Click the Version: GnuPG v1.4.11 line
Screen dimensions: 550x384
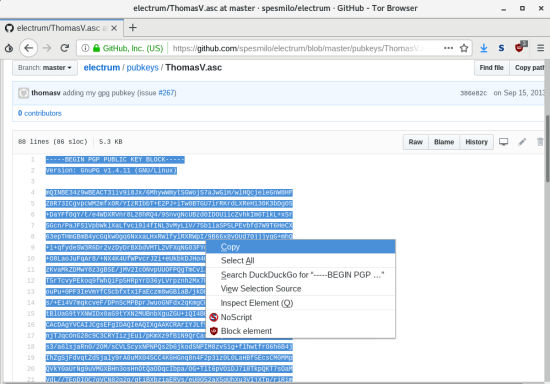point(111,170)
